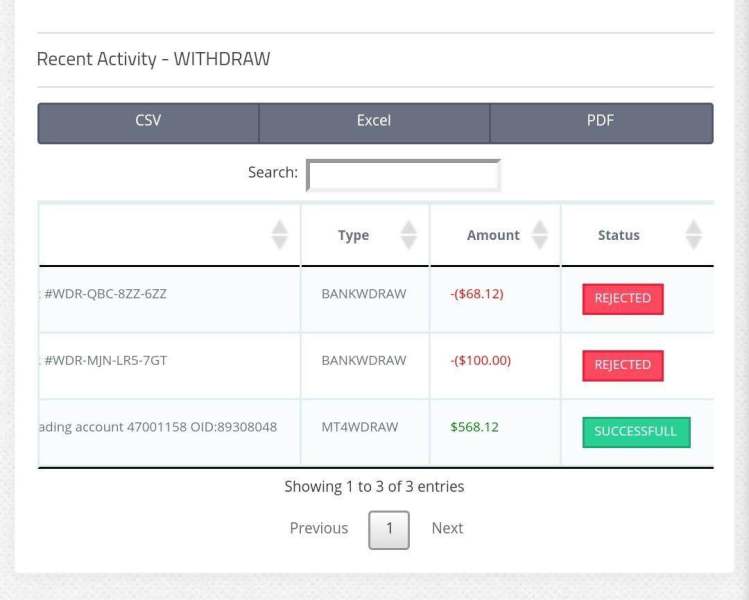749x600 pixels.
Task: Export the withdraw table as CSV
Action: 148,121
